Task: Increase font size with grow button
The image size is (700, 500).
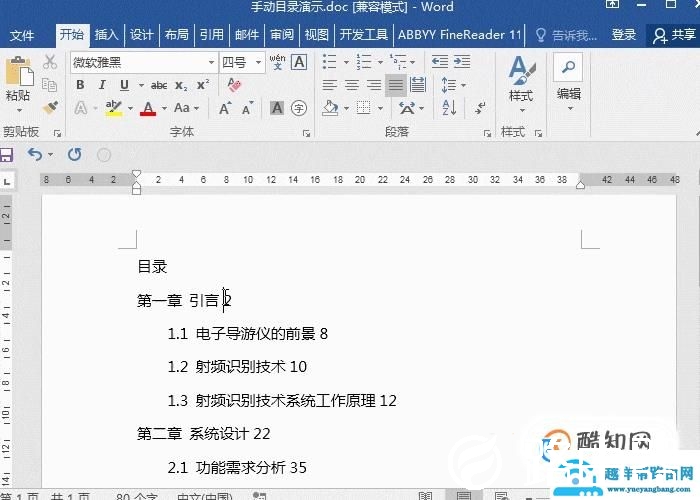Action: pyautogui.click(x=225, y=108)
